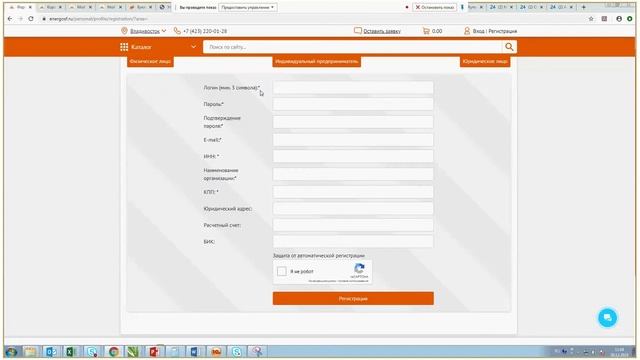Click the 'Остановить показ' button
Viewport: 640px width, 360px height.
434,7
